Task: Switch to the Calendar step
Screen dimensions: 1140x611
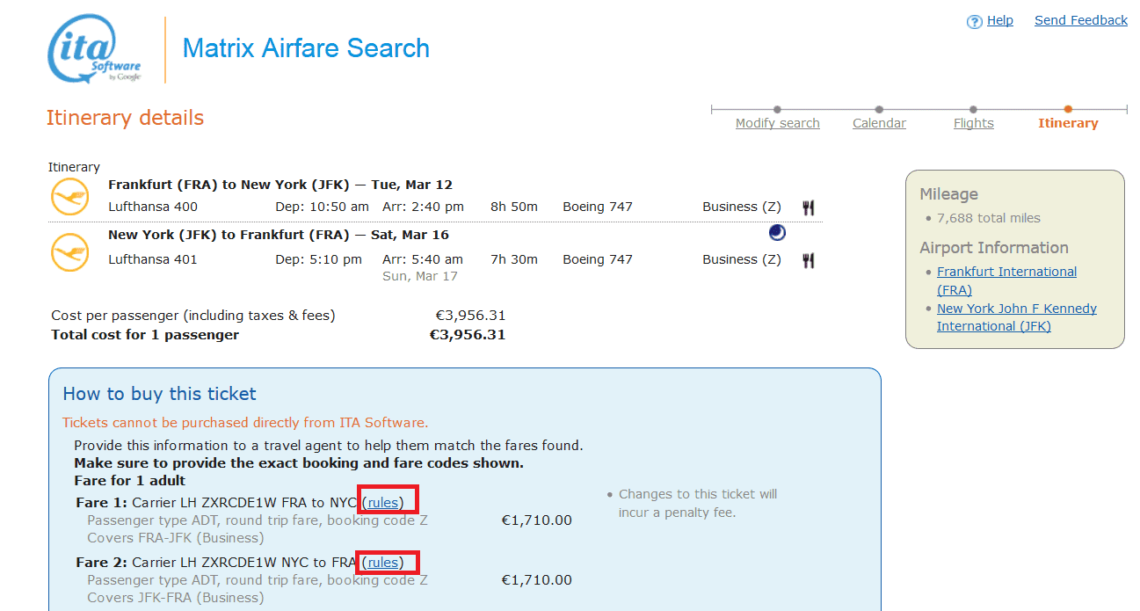Action: [x=879, y=123]
